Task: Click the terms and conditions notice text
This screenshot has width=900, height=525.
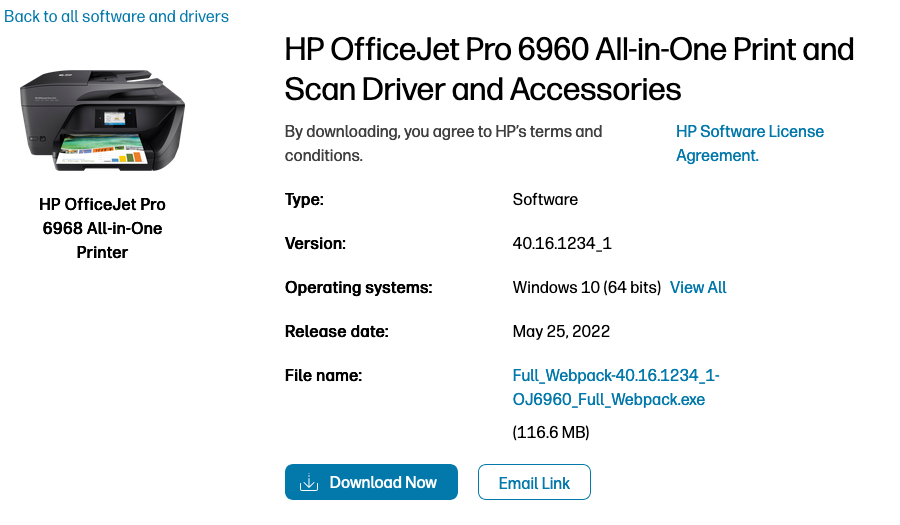Action: (443, 143)
